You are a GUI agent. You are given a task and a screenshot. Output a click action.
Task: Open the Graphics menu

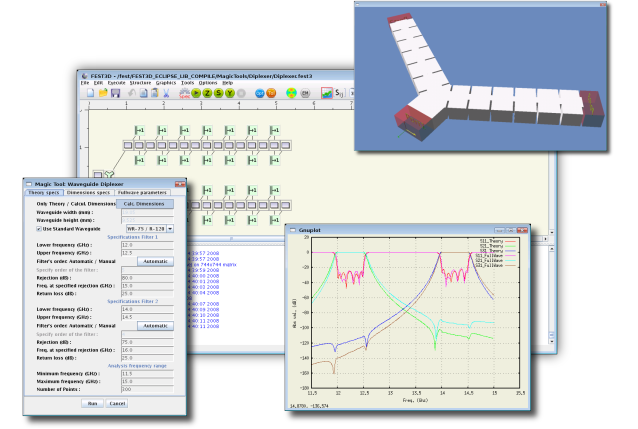point(166,83)
